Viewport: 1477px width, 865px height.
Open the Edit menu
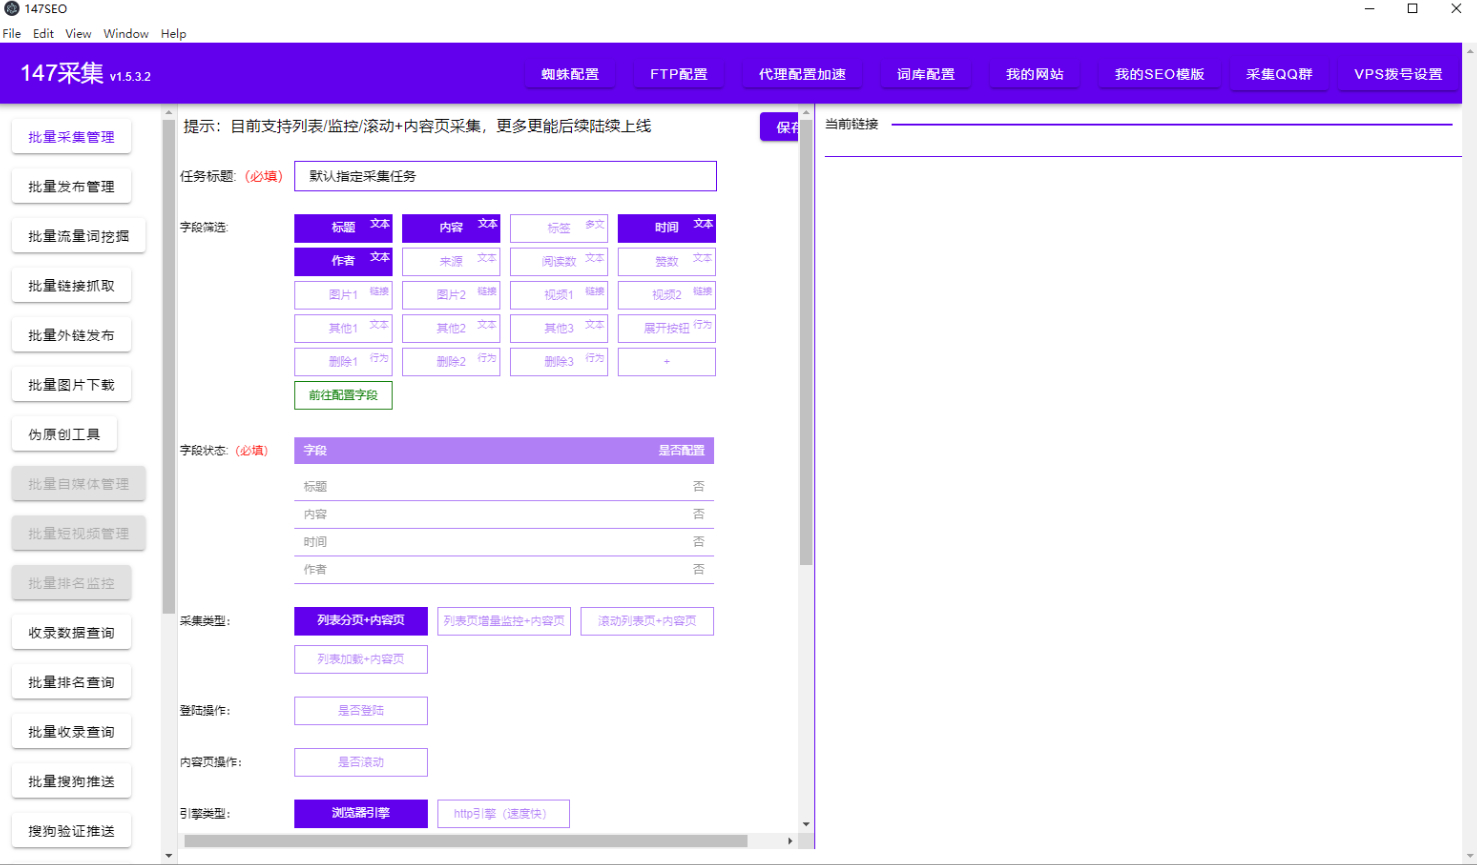tap(43, 34)
